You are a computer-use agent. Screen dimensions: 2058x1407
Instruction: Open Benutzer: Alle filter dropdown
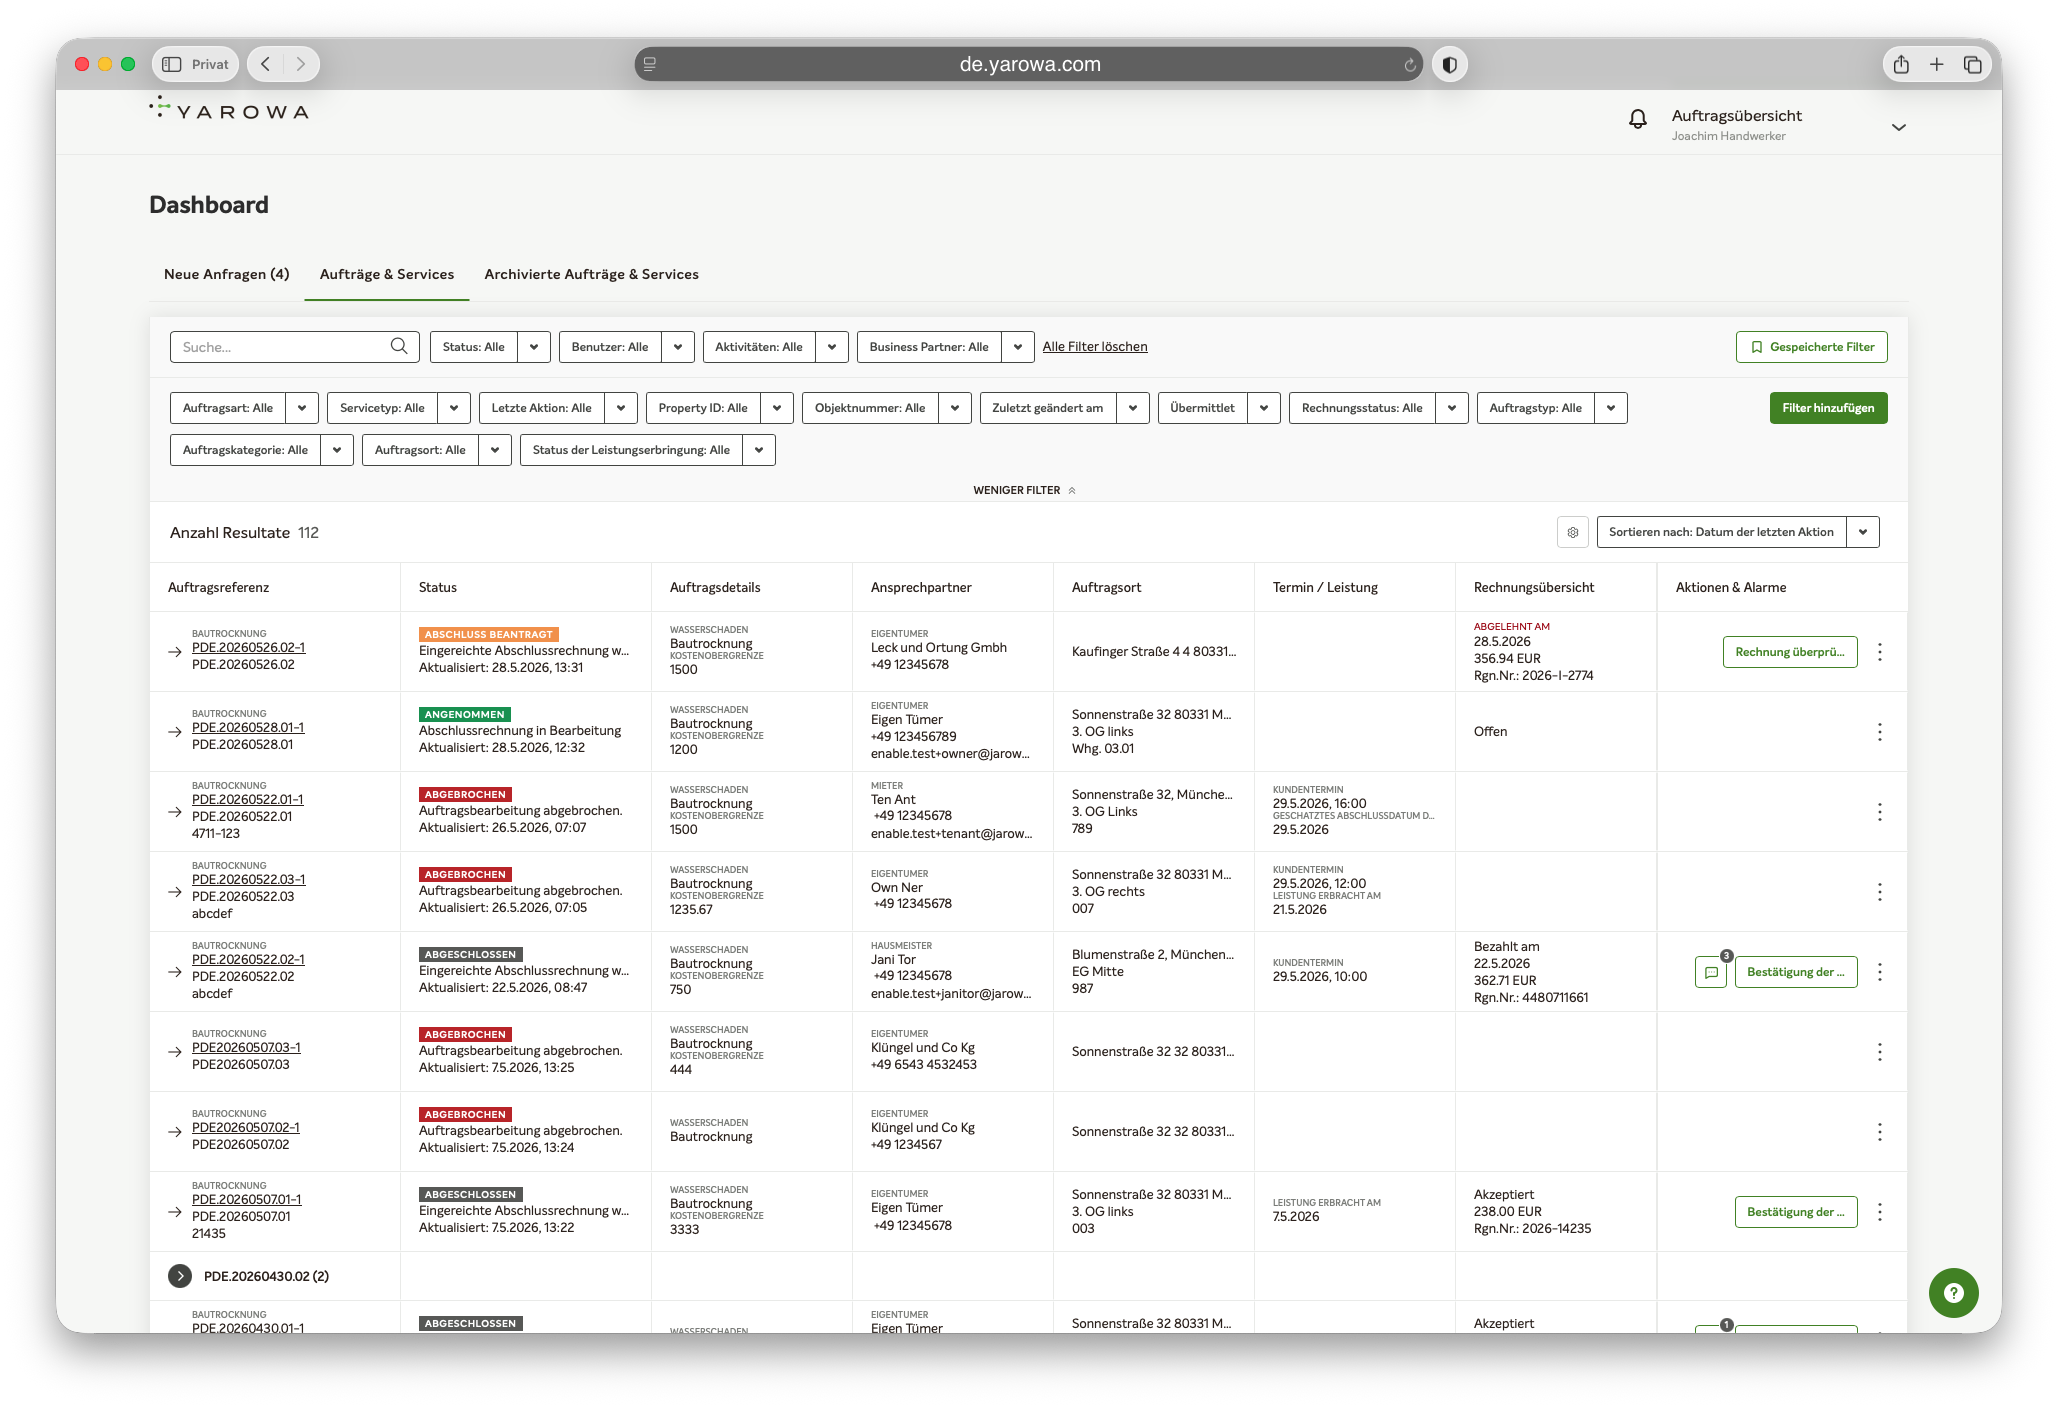coord(626,347)
